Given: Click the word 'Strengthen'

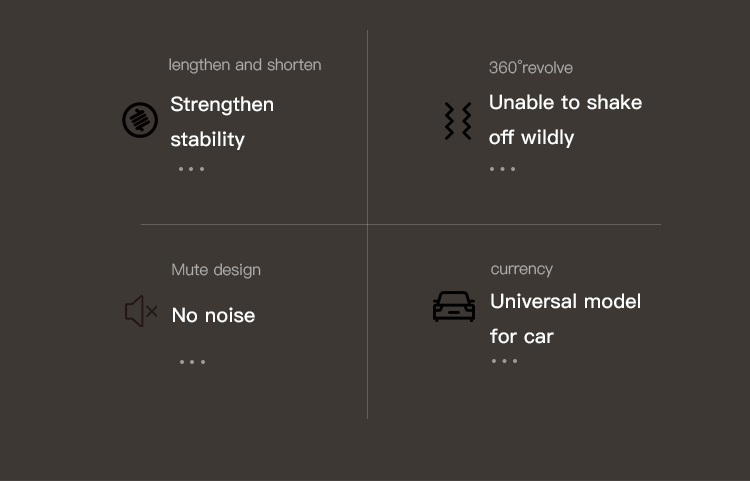Looking at the screenshot, I should point(222,104).
